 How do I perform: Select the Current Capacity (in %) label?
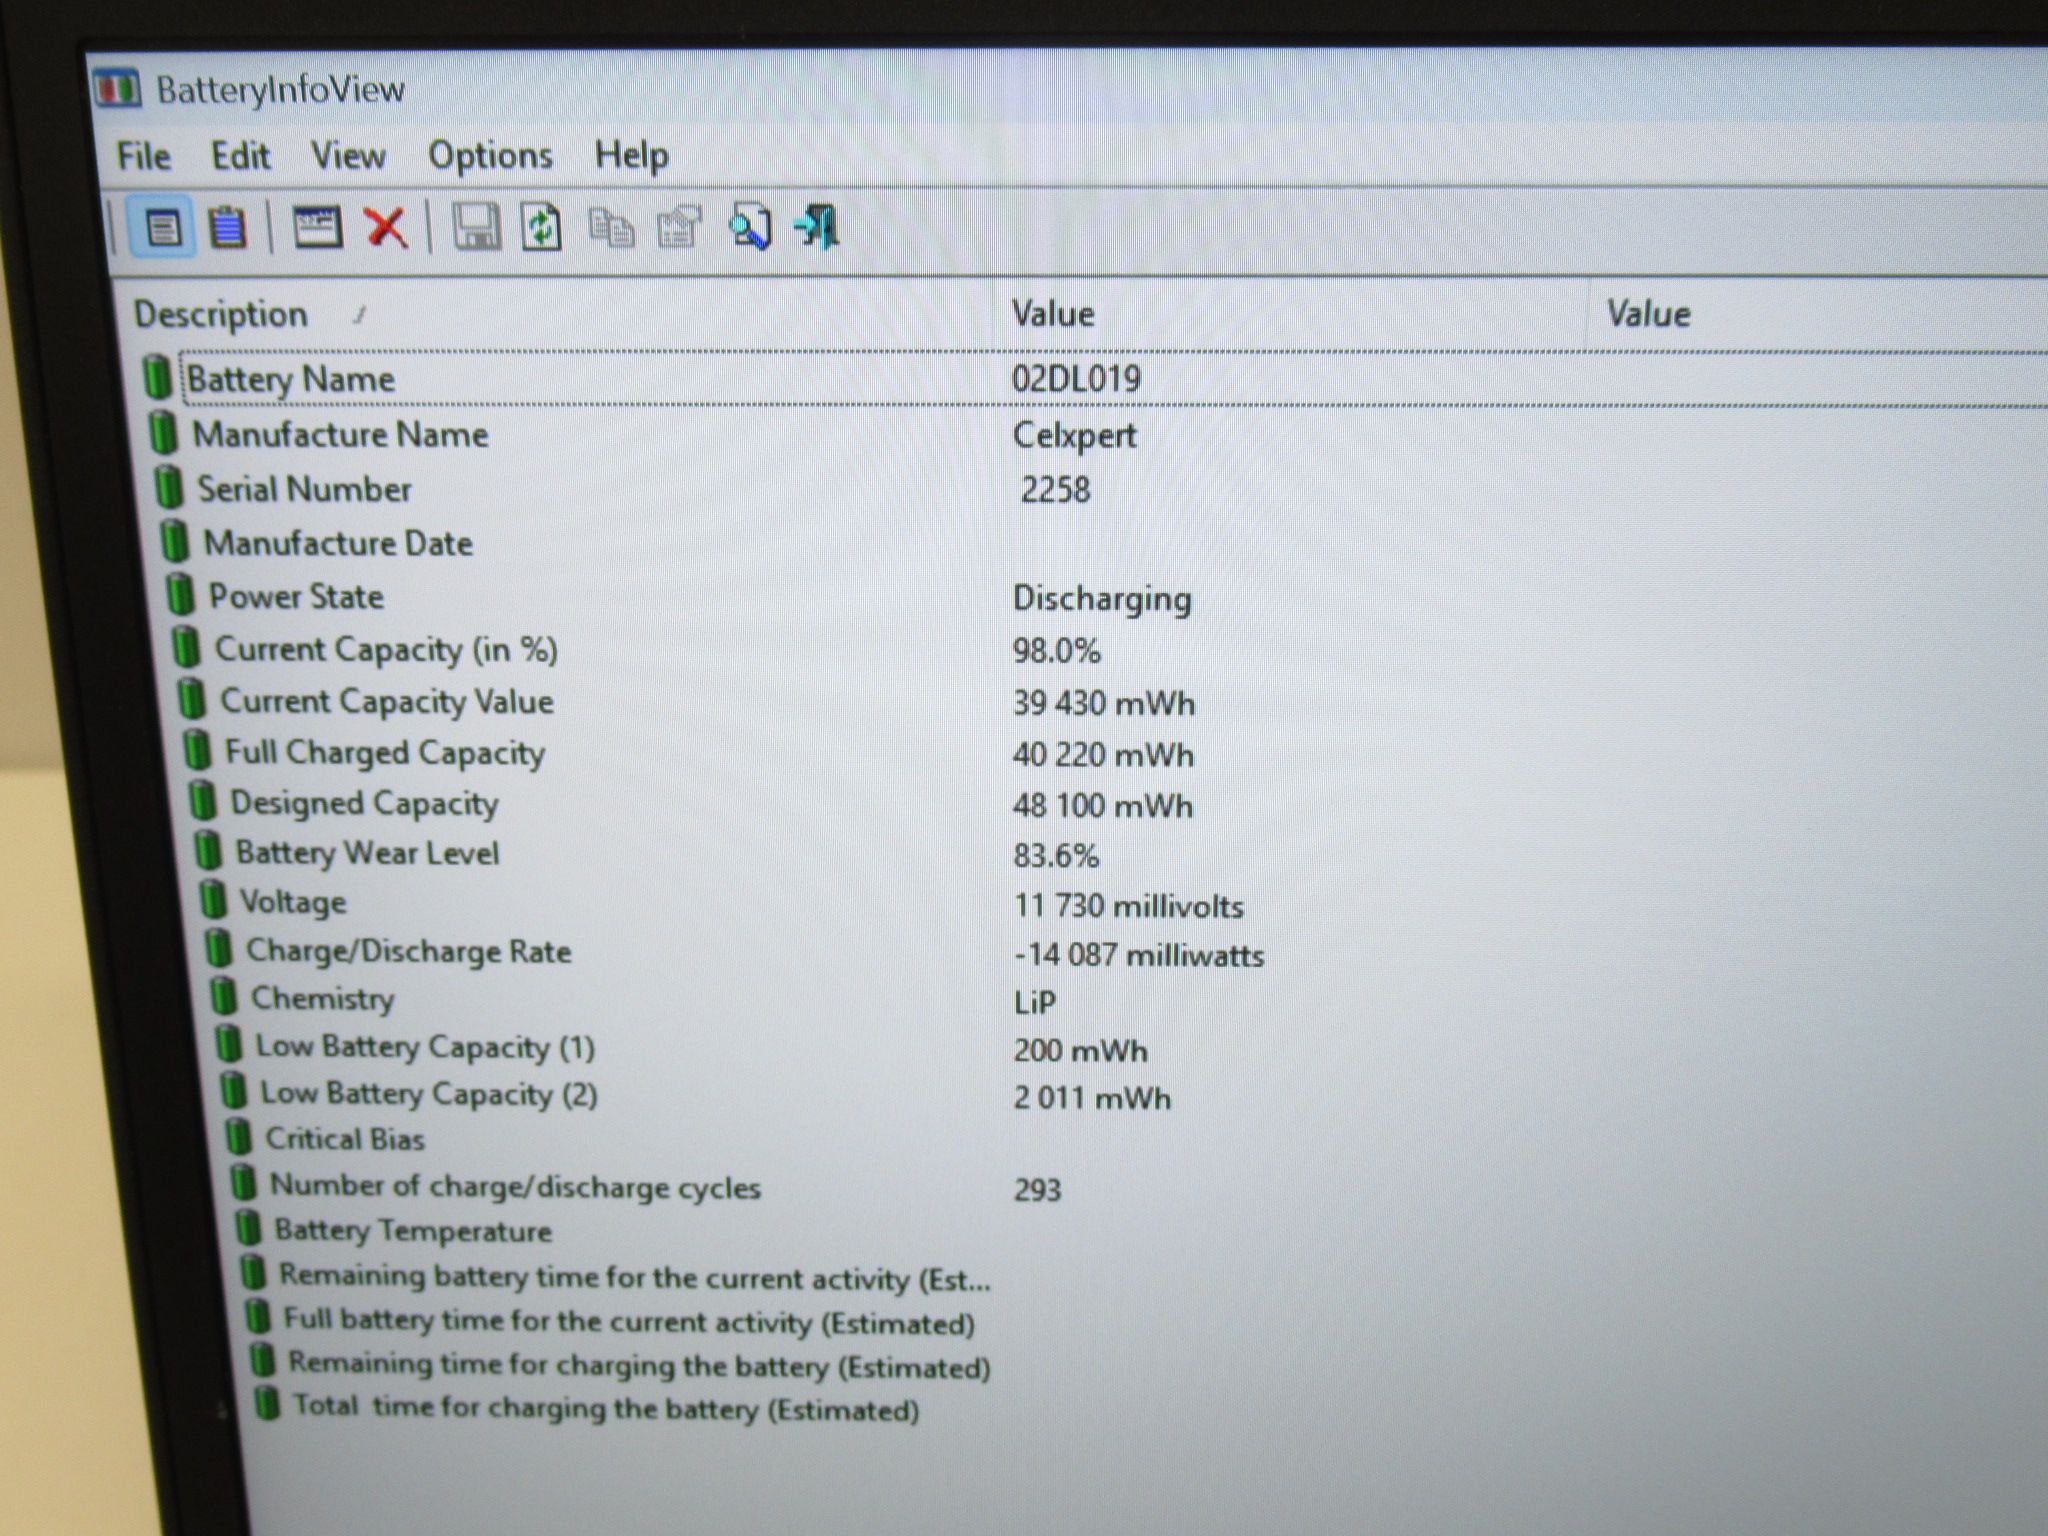[x=386, y=650]
